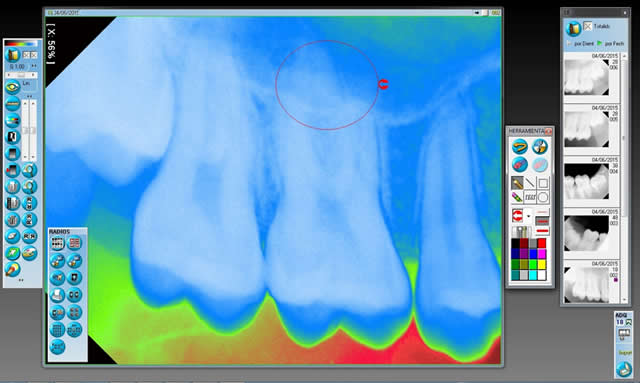
Task: Select the color palette filter icon
Action: [13, 120]
